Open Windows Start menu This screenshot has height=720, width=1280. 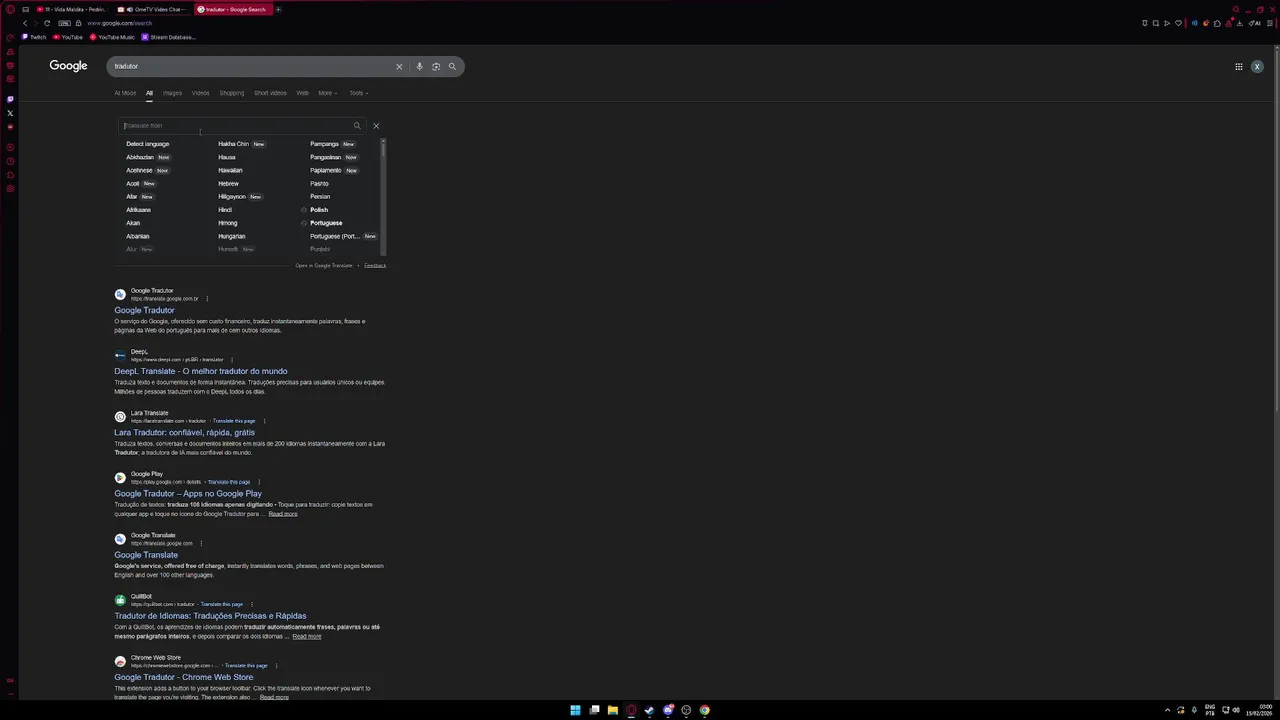pyautogui.click(x=575, y=710)
